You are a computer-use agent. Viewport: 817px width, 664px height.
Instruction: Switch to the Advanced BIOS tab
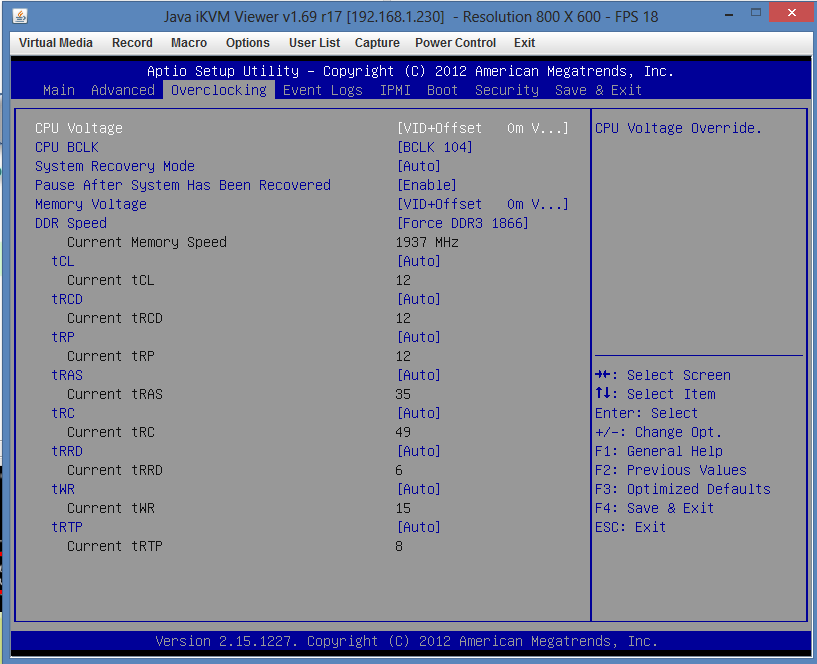123,90
